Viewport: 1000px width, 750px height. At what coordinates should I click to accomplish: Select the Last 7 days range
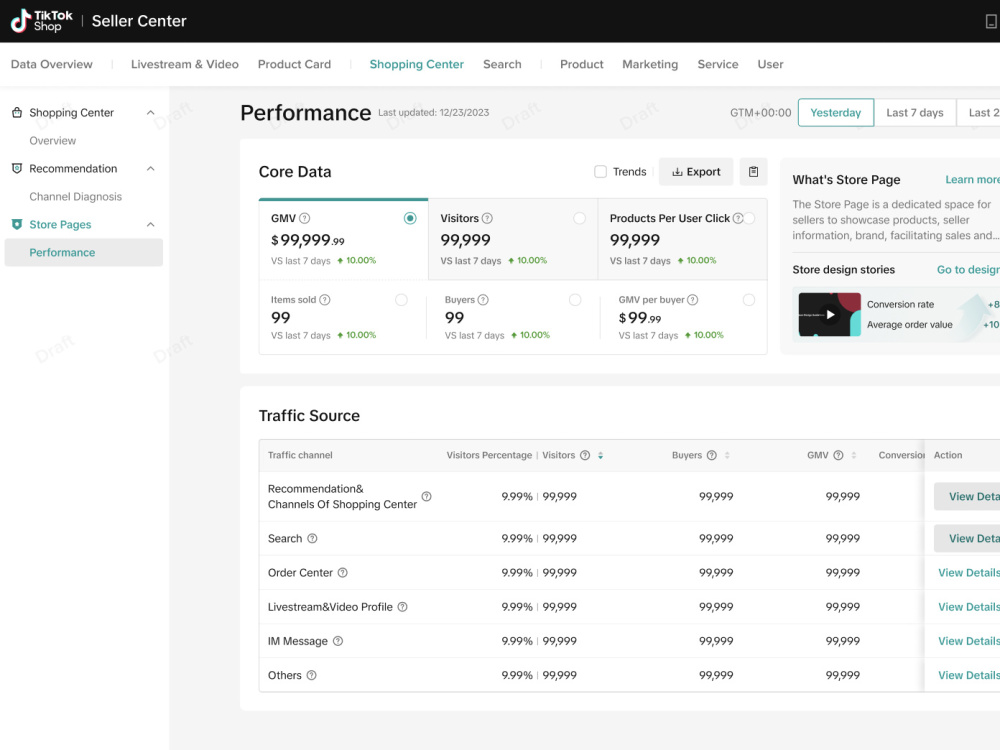click(x=915, y=113)
